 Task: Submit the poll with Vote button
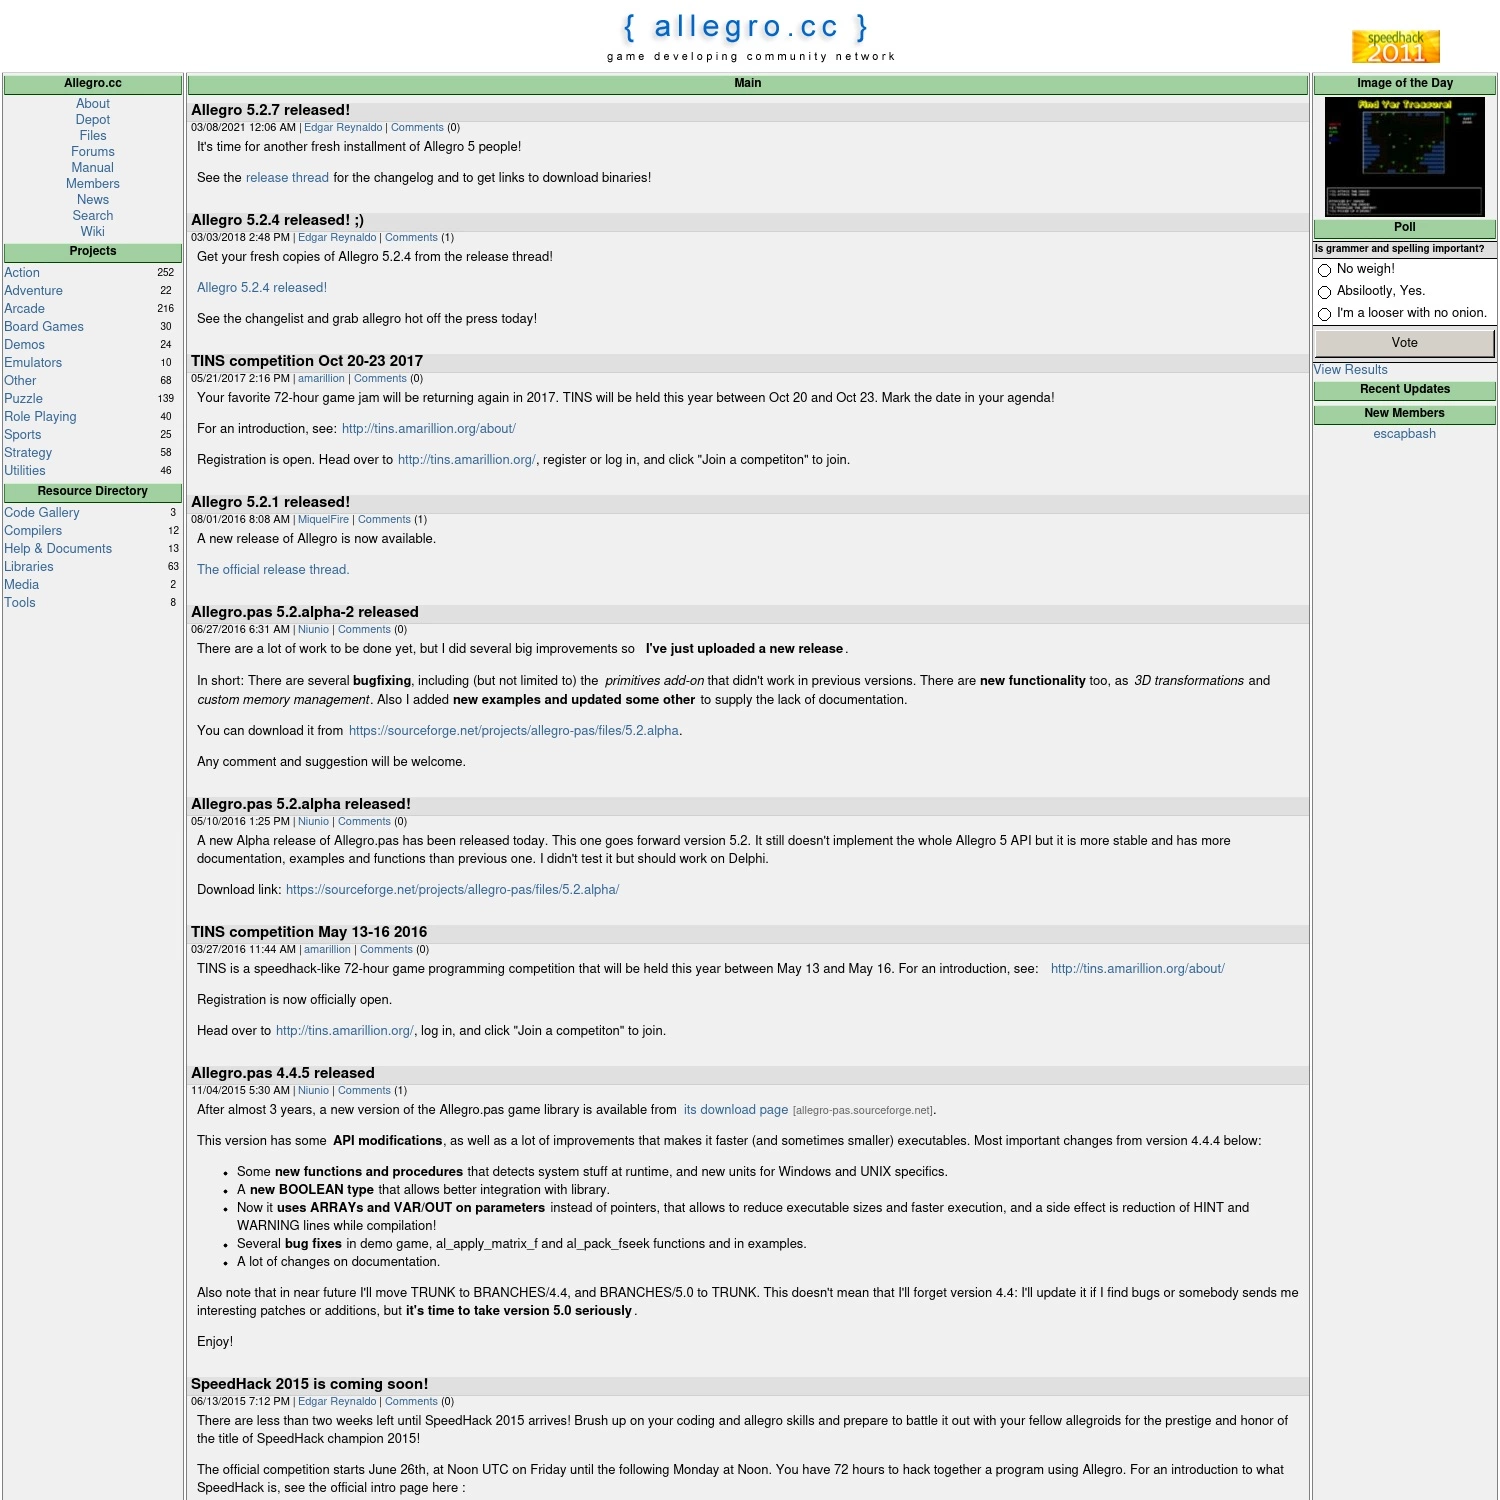(x=1404, y=343)
